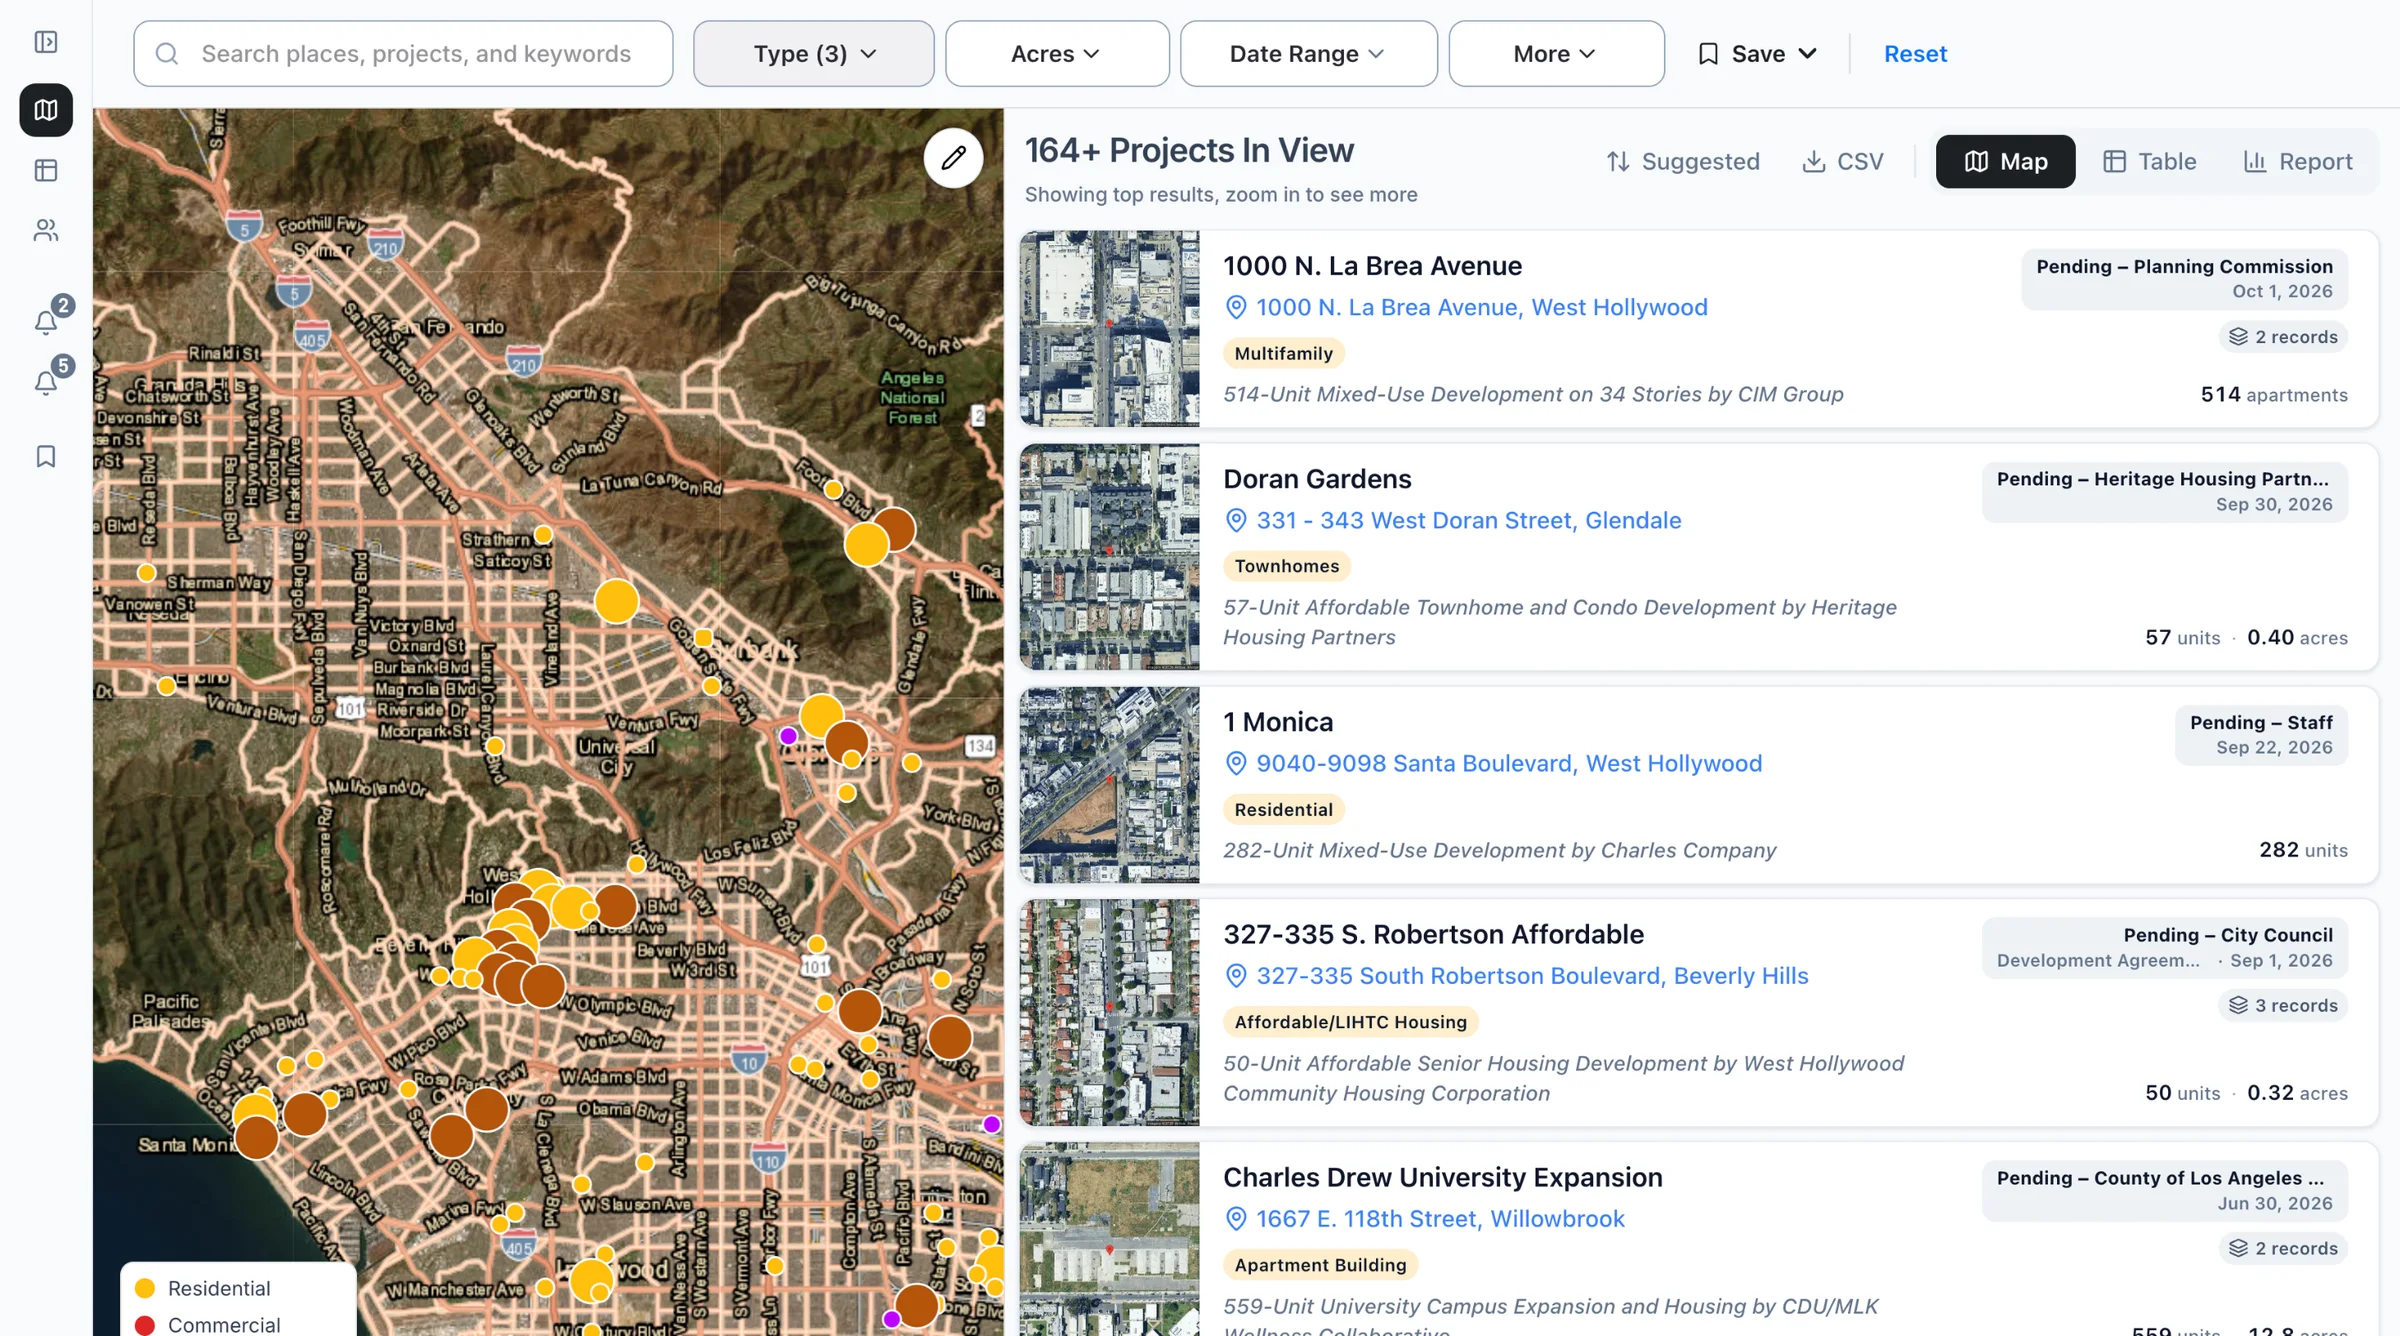The height and width of the screenshot is (1336, 2400).
Task: Open notifications bell with badge 5
Action: [46, 383]
